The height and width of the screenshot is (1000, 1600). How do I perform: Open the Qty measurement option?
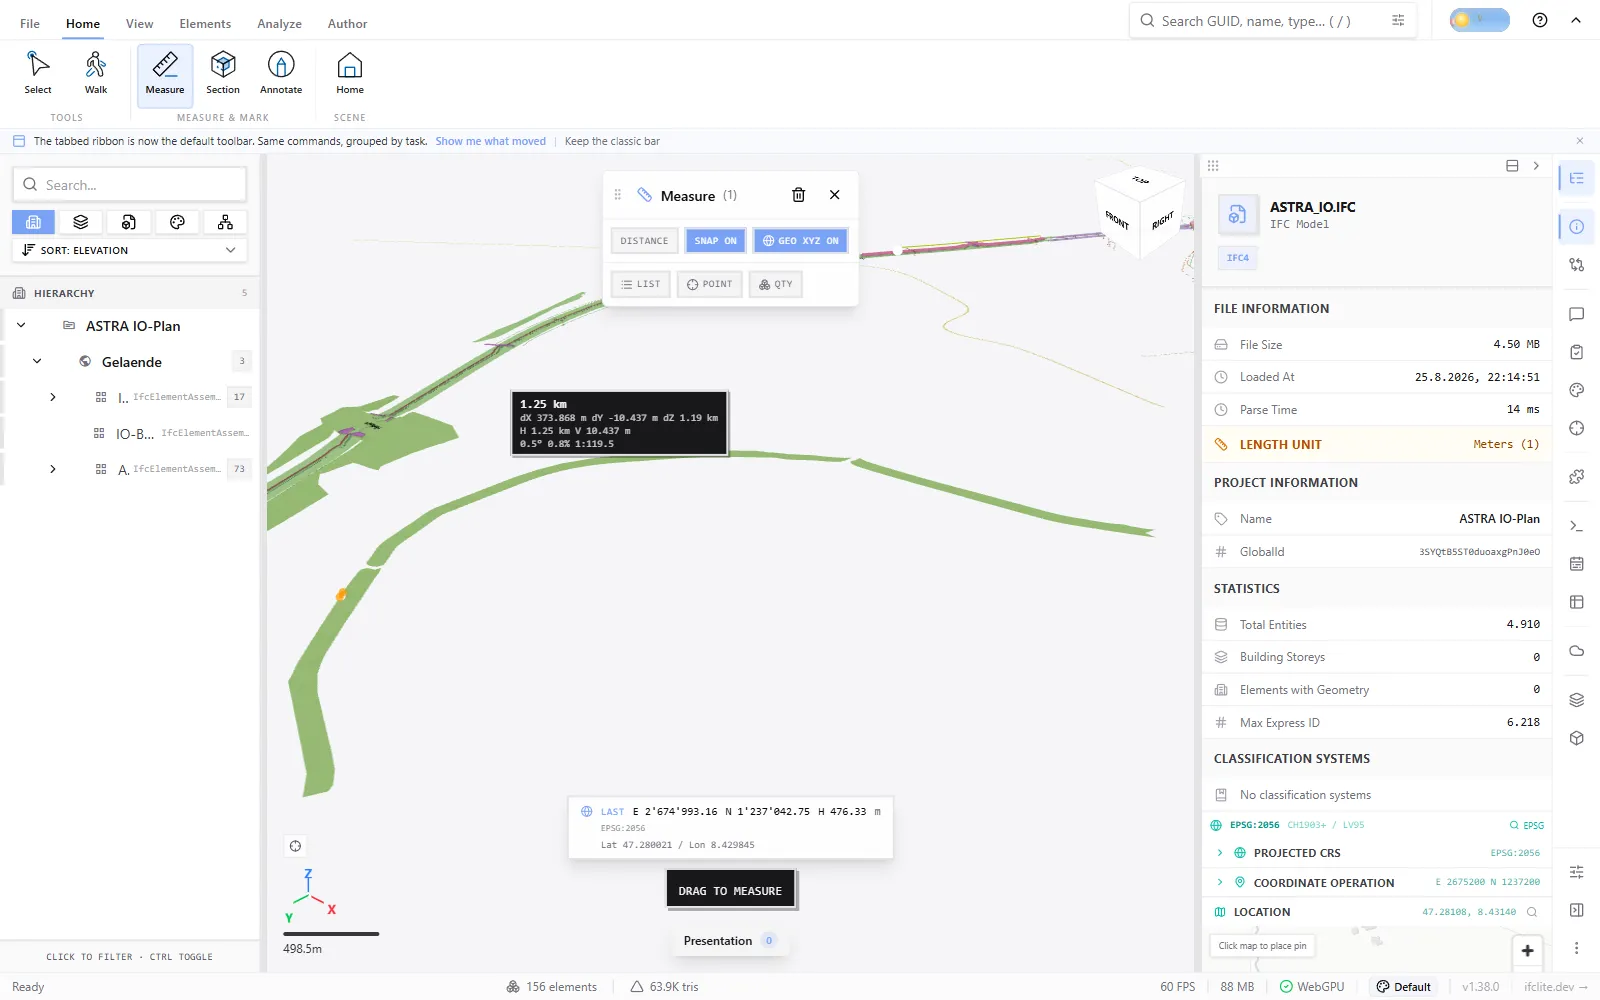point(776,284)
